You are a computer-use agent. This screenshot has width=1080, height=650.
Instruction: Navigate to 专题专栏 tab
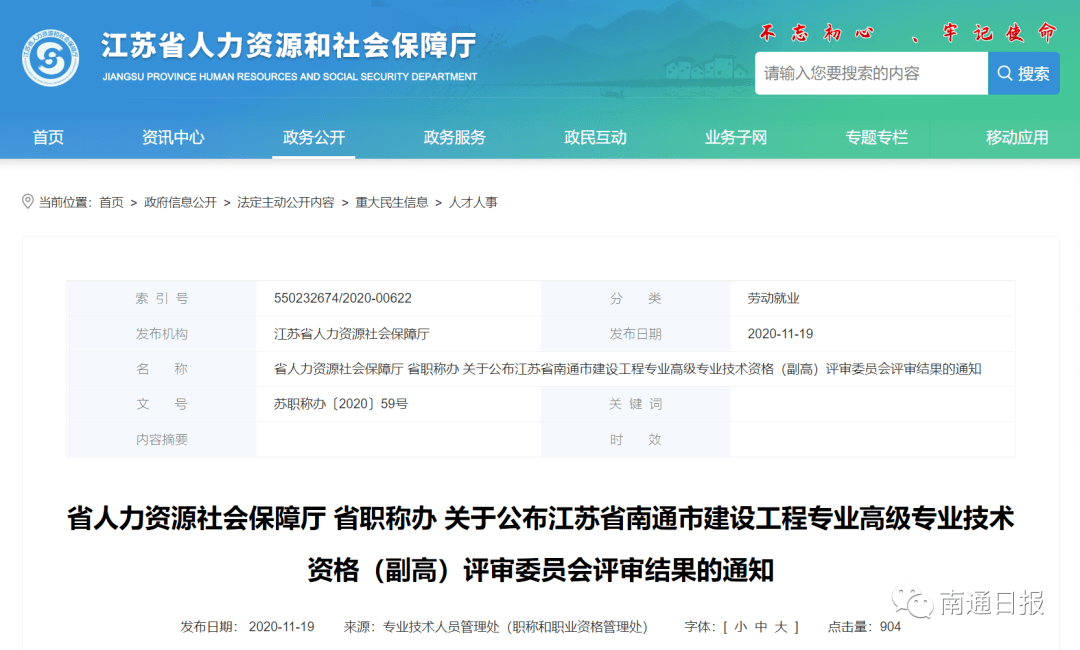coord(877,138)
